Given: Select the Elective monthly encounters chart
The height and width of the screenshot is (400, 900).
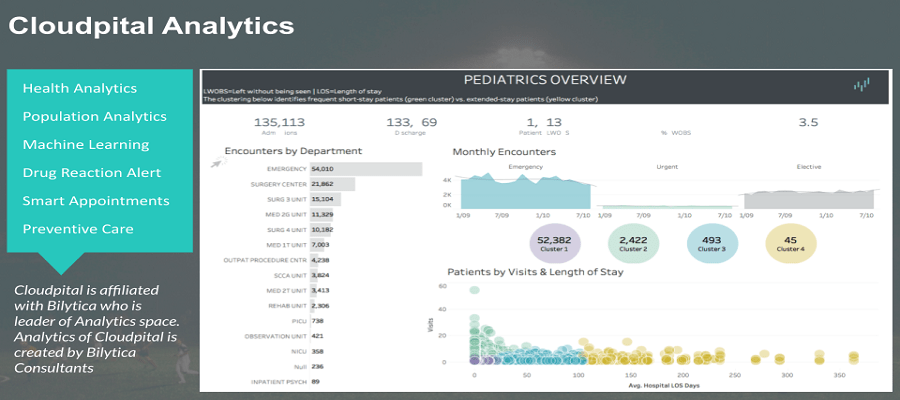Looking at the screenshot, I should [x=812, y=198].
